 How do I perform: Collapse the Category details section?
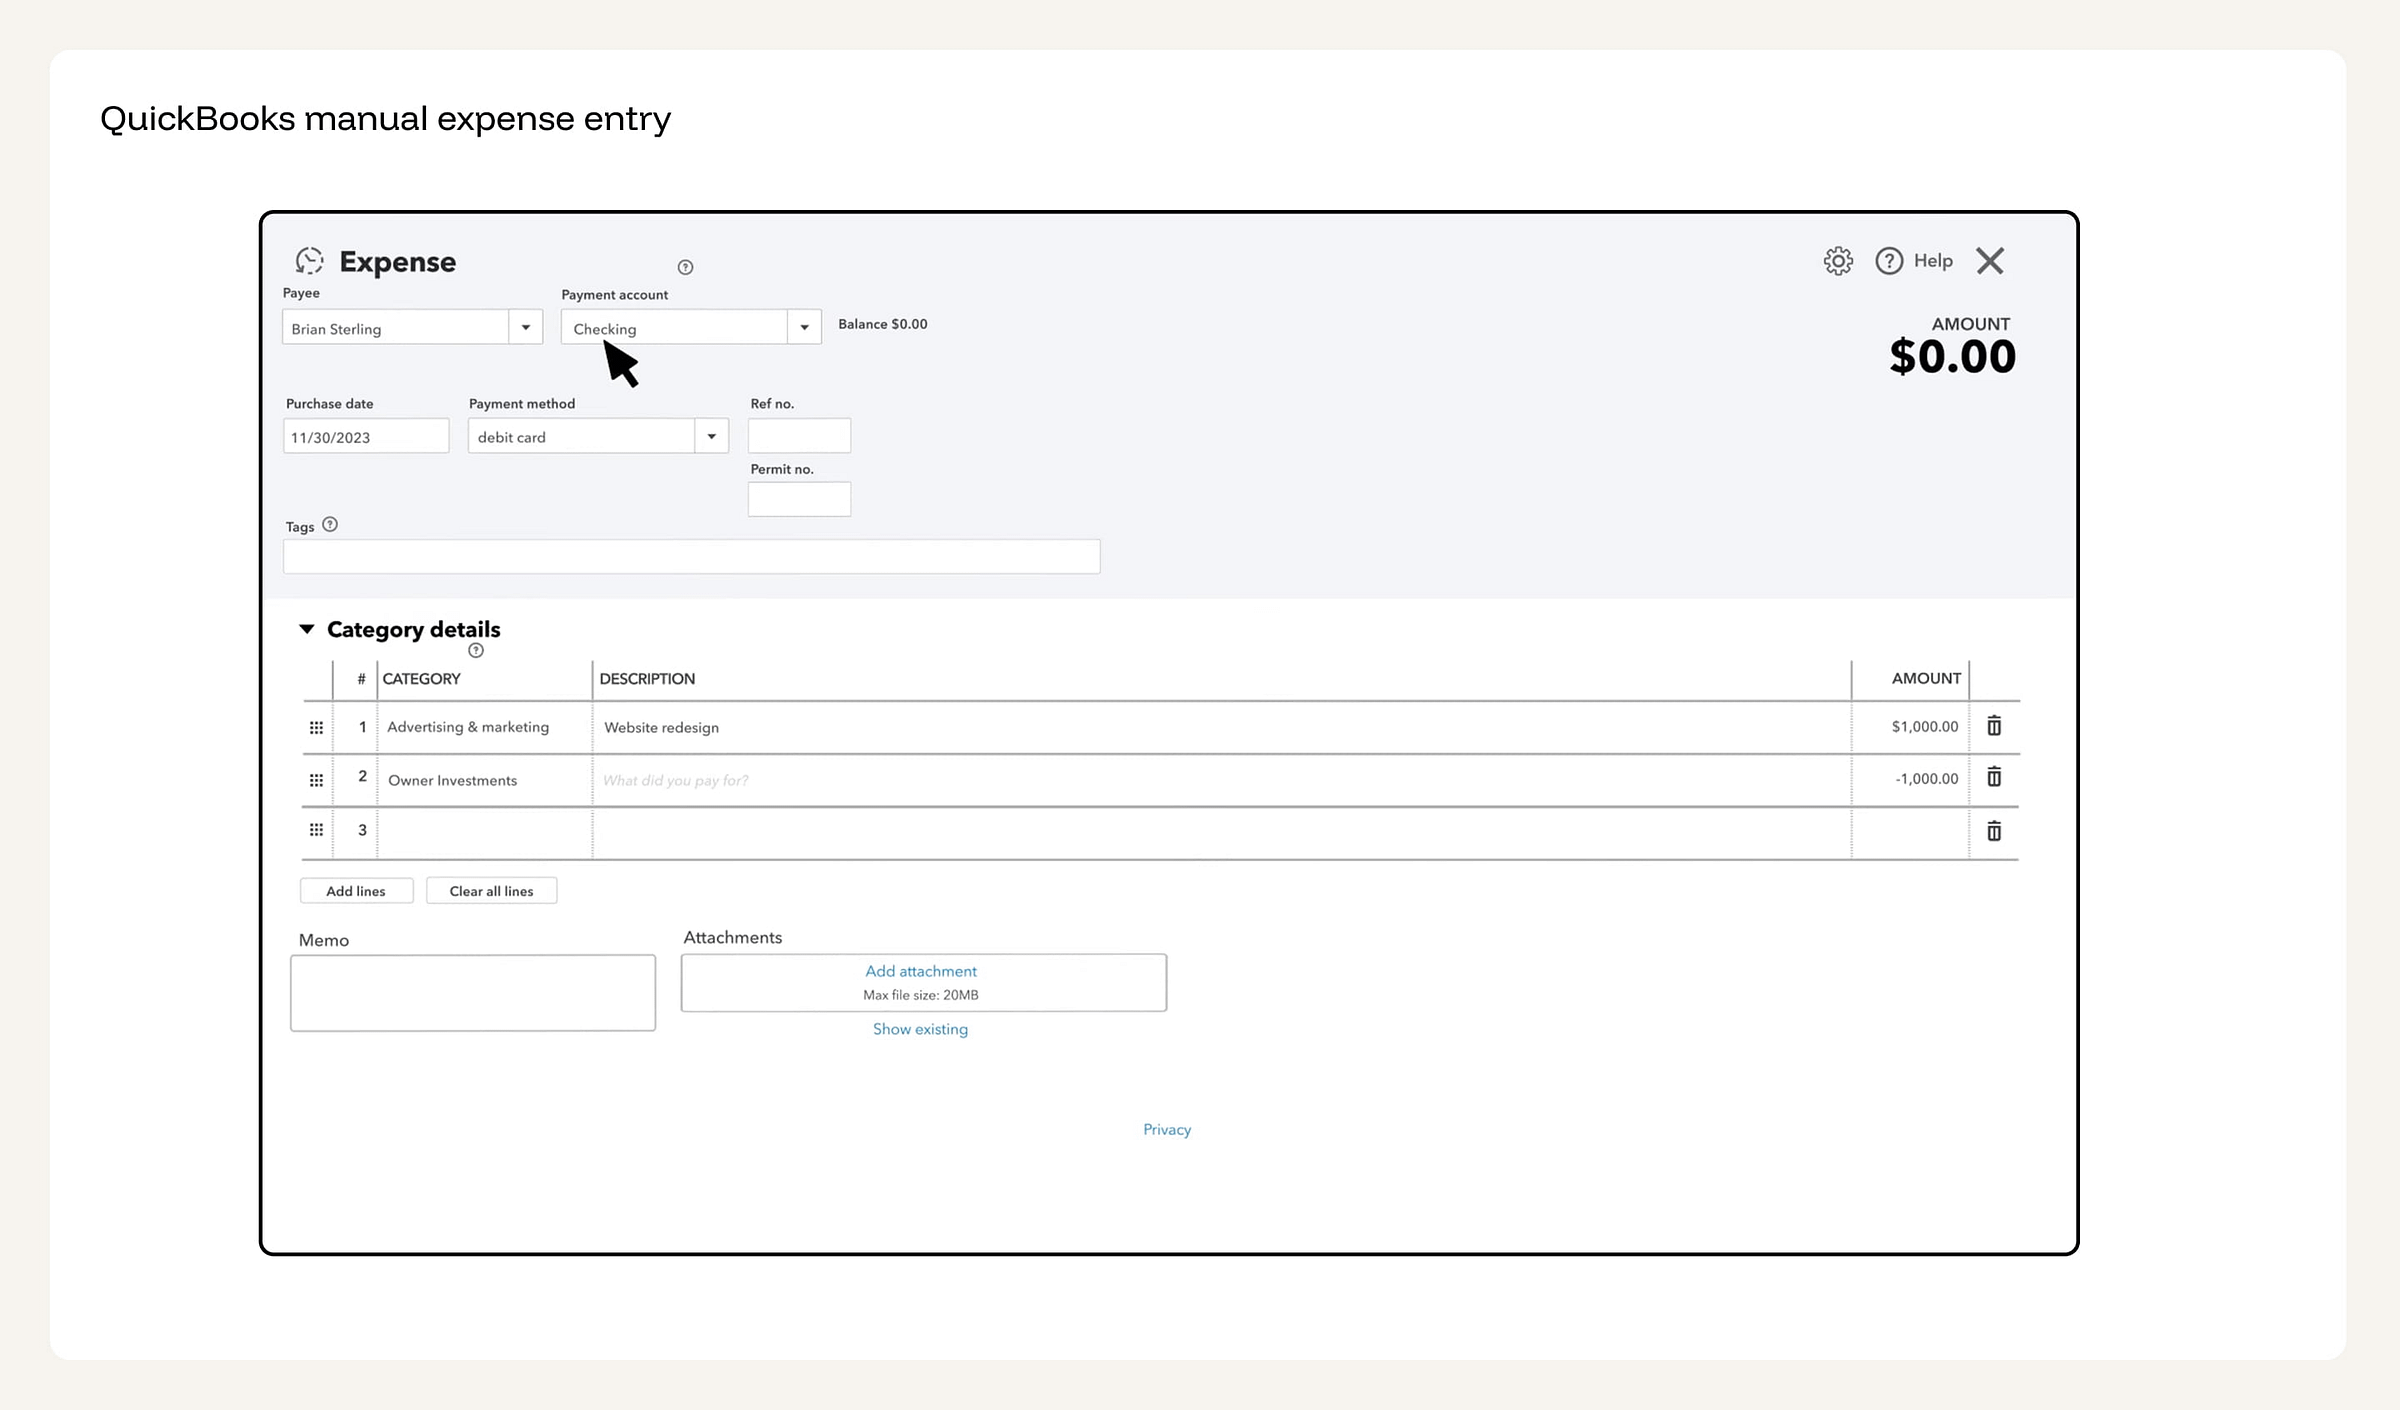point(307,629)
